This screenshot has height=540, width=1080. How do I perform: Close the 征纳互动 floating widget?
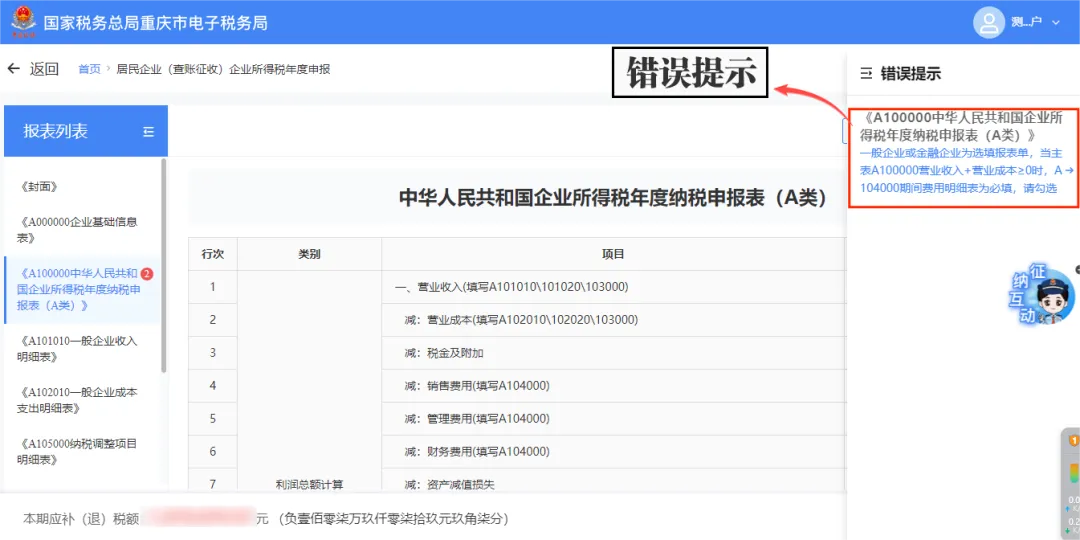pyautogui.click(x=1077, y=269)
